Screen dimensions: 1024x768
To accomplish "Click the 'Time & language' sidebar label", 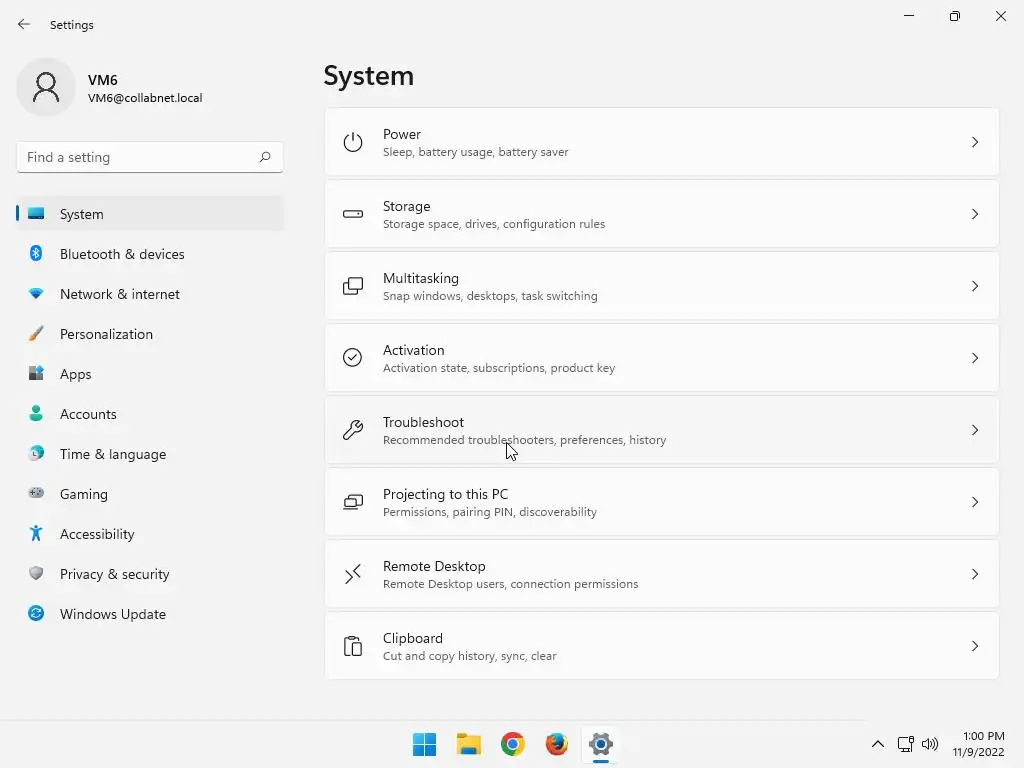I will [x=113, y=455].
